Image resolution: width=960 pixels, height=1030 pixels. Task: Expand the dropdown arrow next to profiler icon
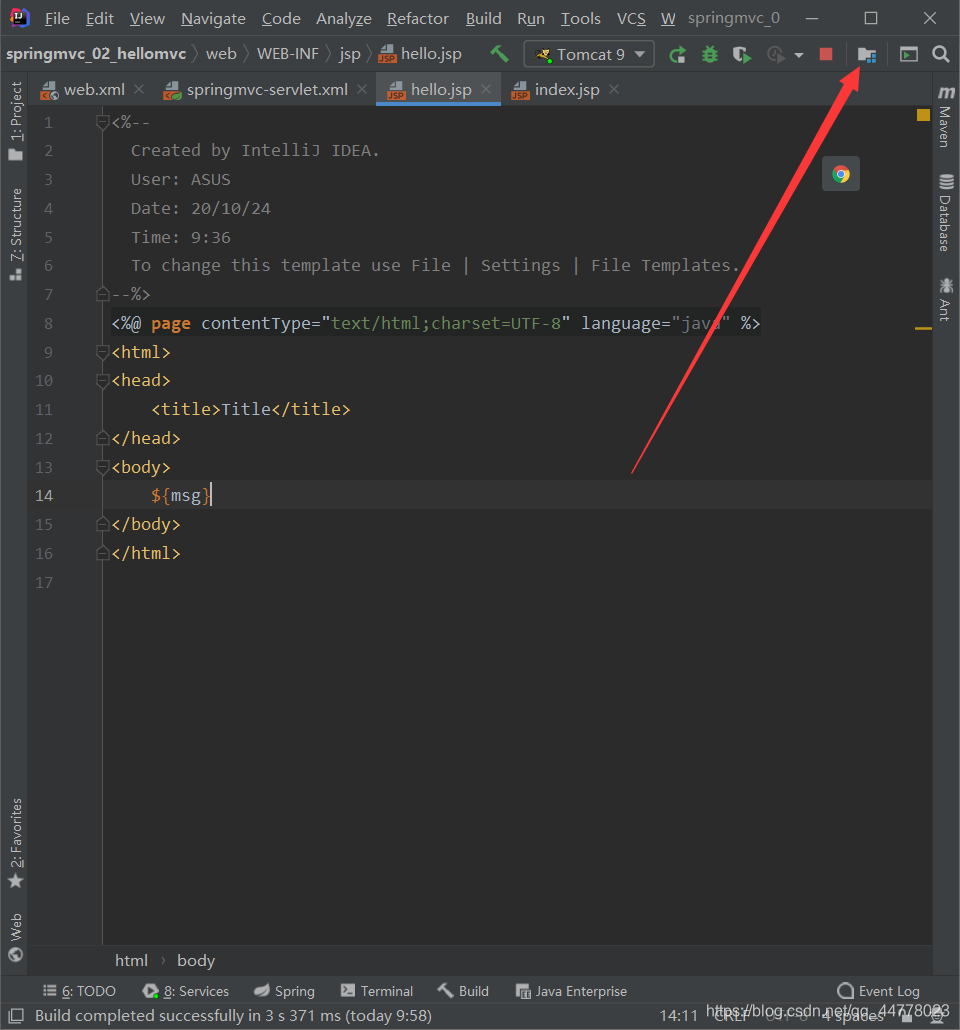point(799,55)
